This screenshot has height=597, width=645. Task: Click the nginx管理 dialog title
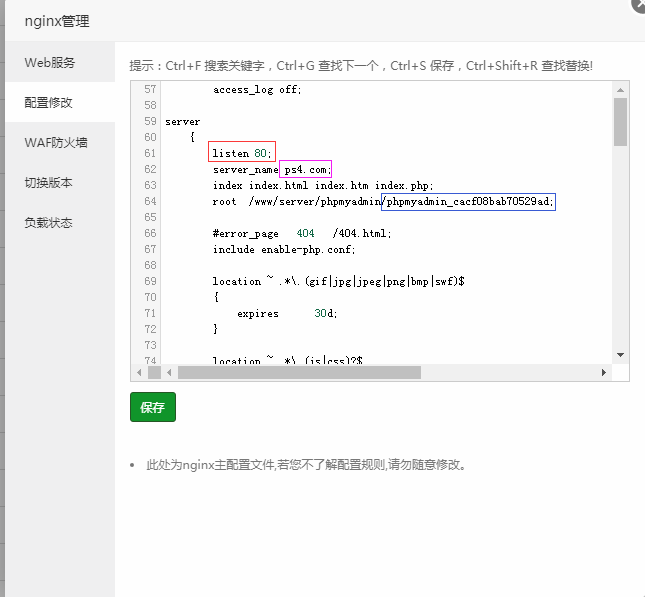57,21
